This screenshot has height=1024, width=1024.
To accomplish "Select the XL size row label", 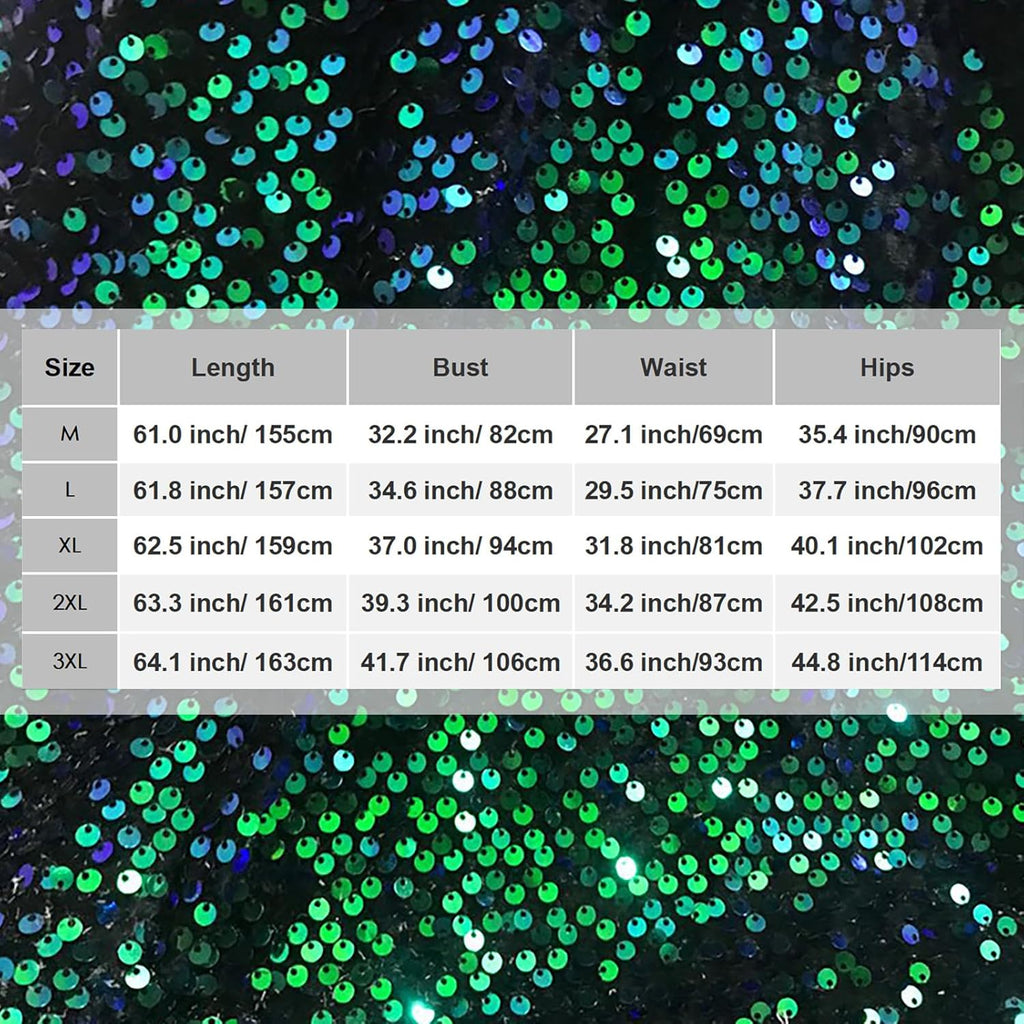I will 70,546.
